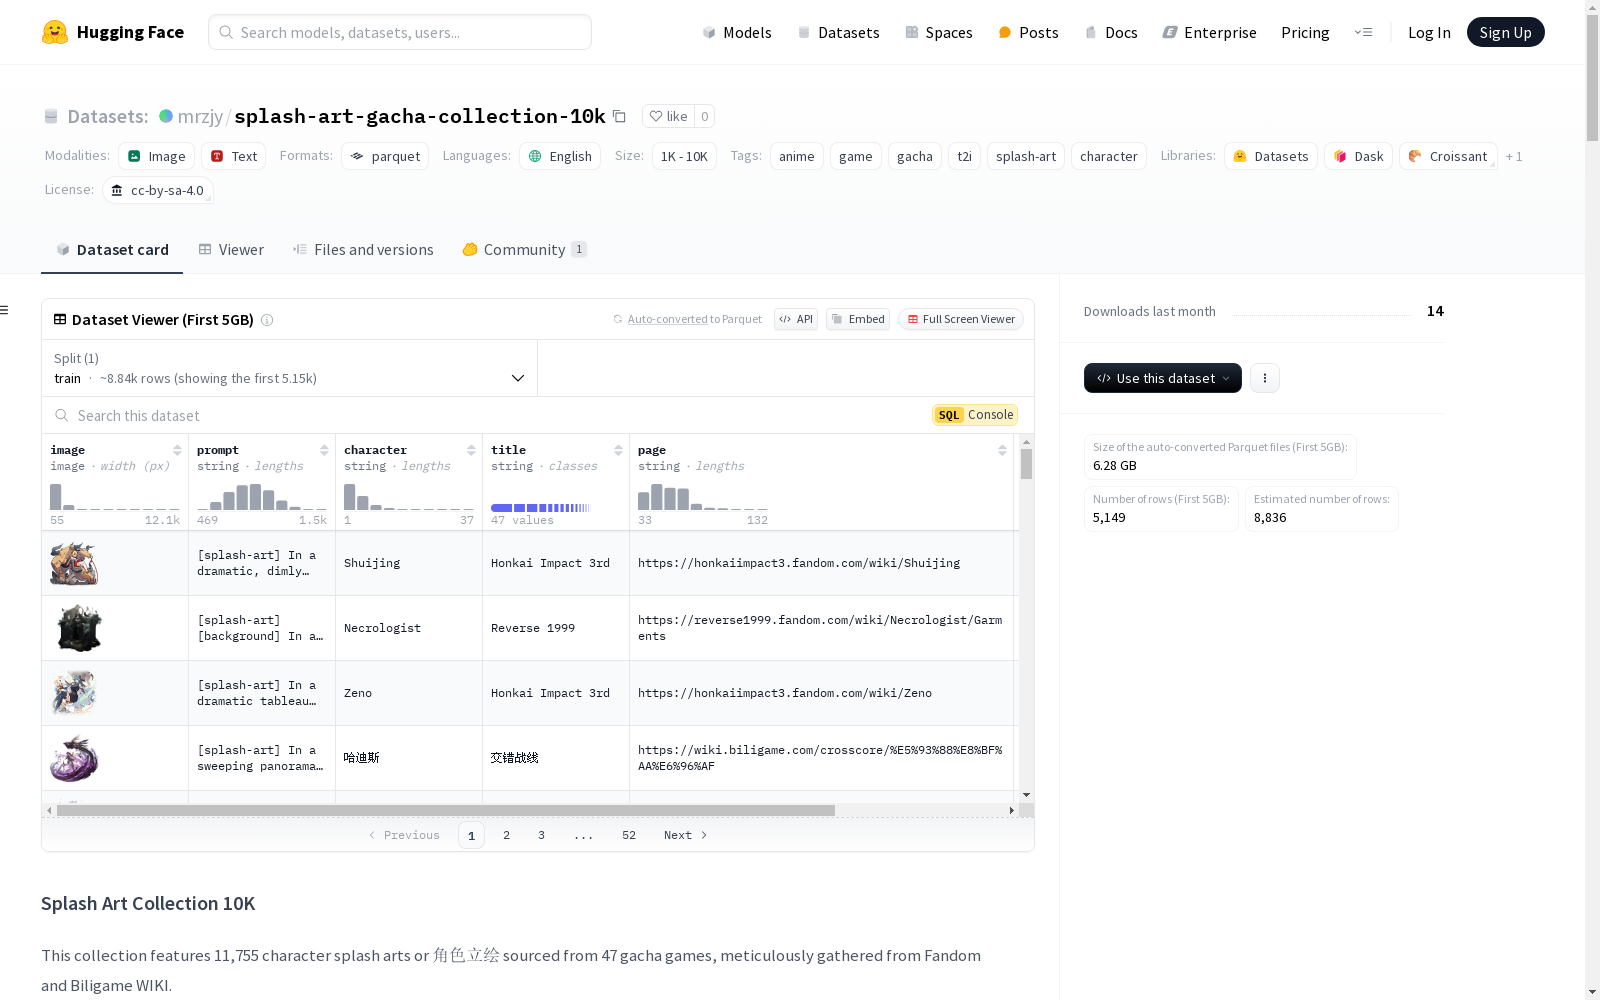Open the SQL Console button
The width and height of the screenshot is (1600, 1000).
point(974,415)
